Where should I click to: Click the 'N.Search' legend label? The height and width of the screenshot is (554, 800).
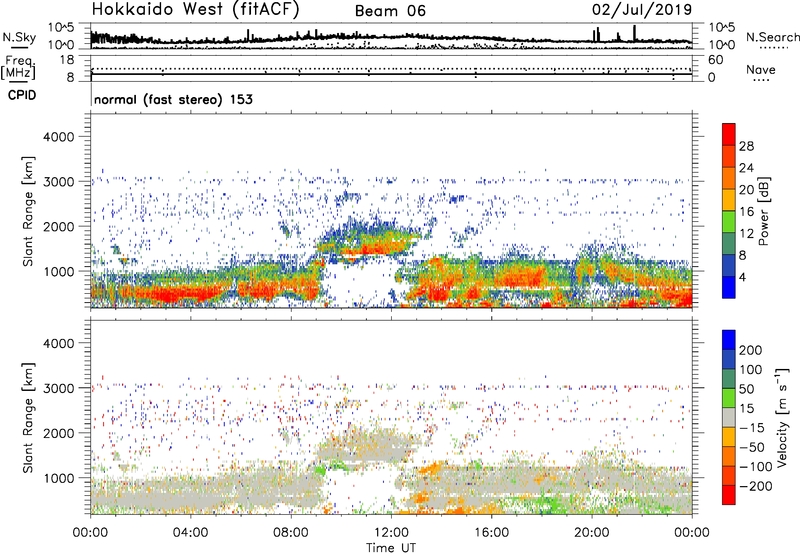[x=772, y=37]
